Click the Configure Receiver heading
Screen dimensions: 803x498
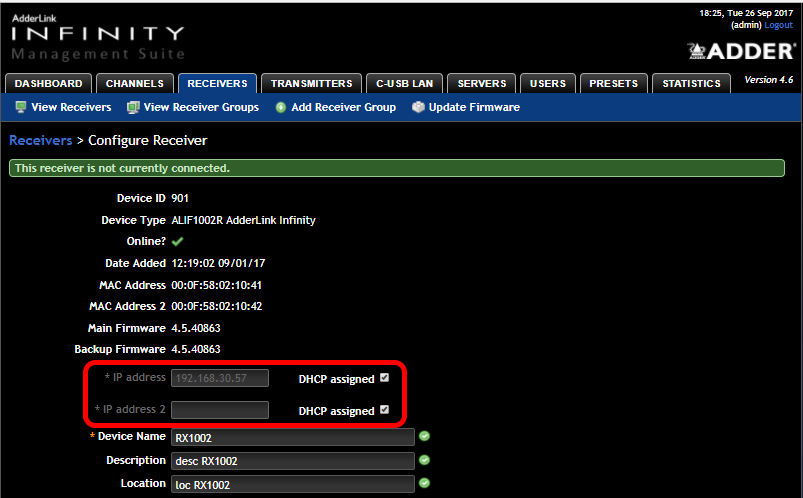147,140
